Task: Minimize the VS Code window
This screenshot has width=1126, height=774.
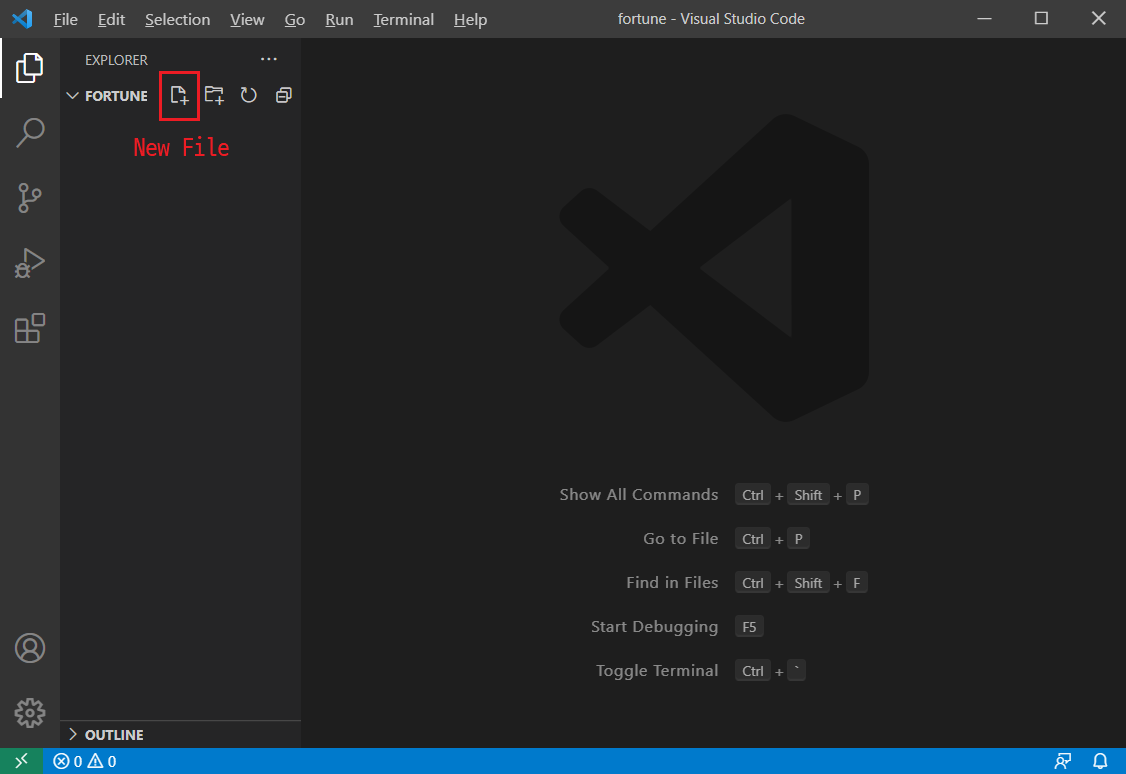Action: [985, 19]
